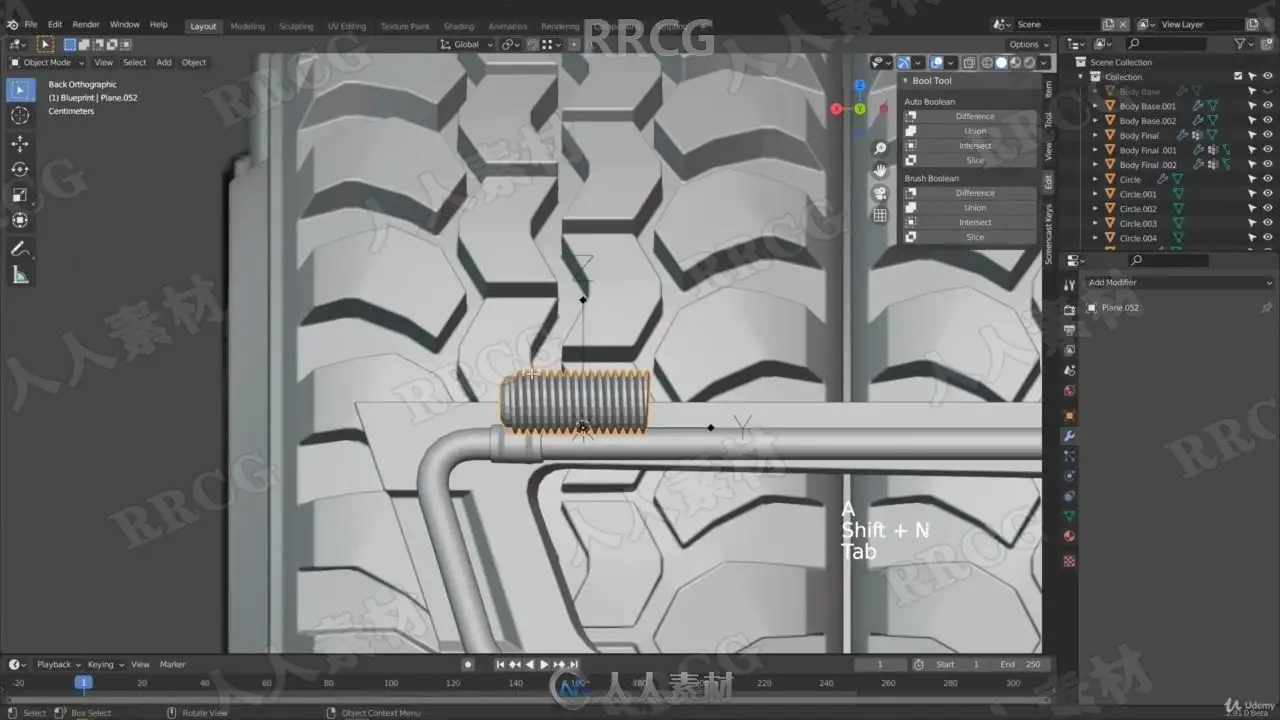Screen dimensions: 1280x720
Task: Hide Circle.003 using its eye icon
Action: coord(1268,224)
